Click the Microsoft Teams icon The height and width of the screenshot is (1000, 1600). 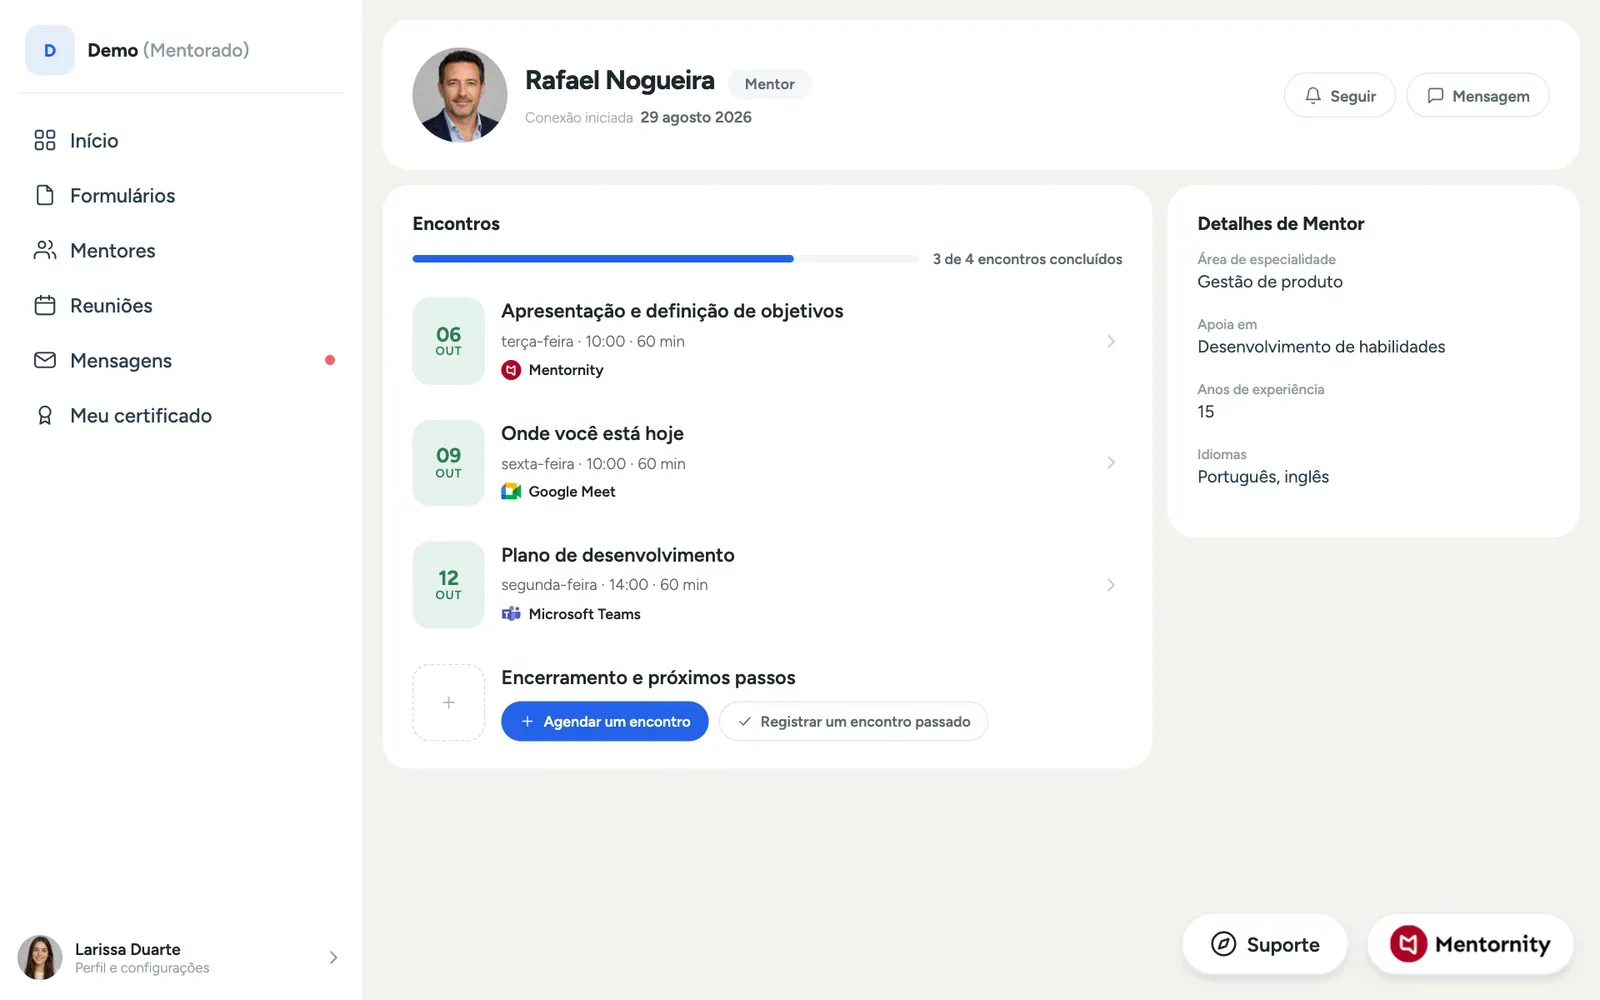511,613
